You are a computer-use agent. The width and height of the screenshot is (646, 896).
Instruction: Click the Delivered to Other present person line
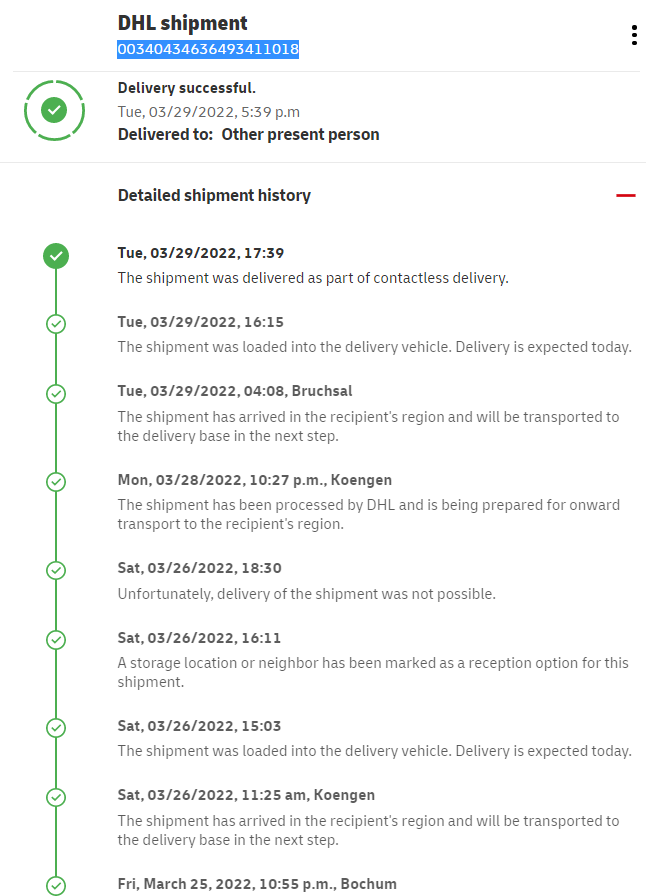point(248,134)
